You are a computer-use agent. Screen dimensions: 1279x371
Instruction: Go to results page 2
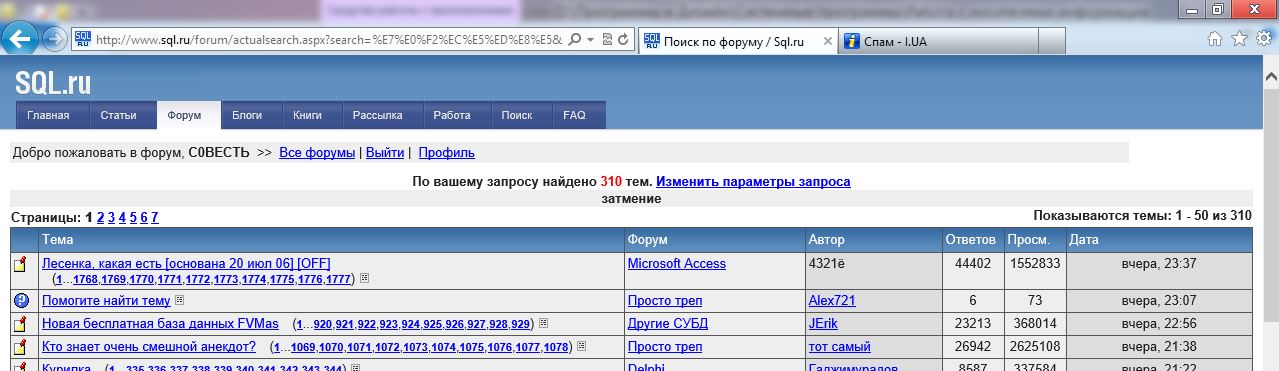[x=100, y=217]
